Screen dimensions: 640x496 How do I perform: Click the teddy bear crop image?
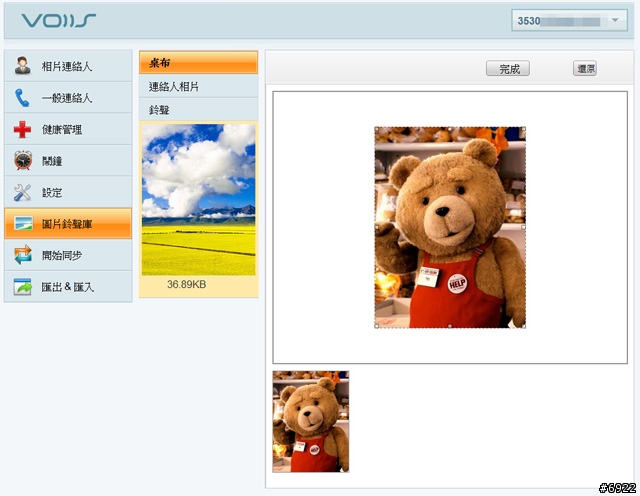(450, 227)
